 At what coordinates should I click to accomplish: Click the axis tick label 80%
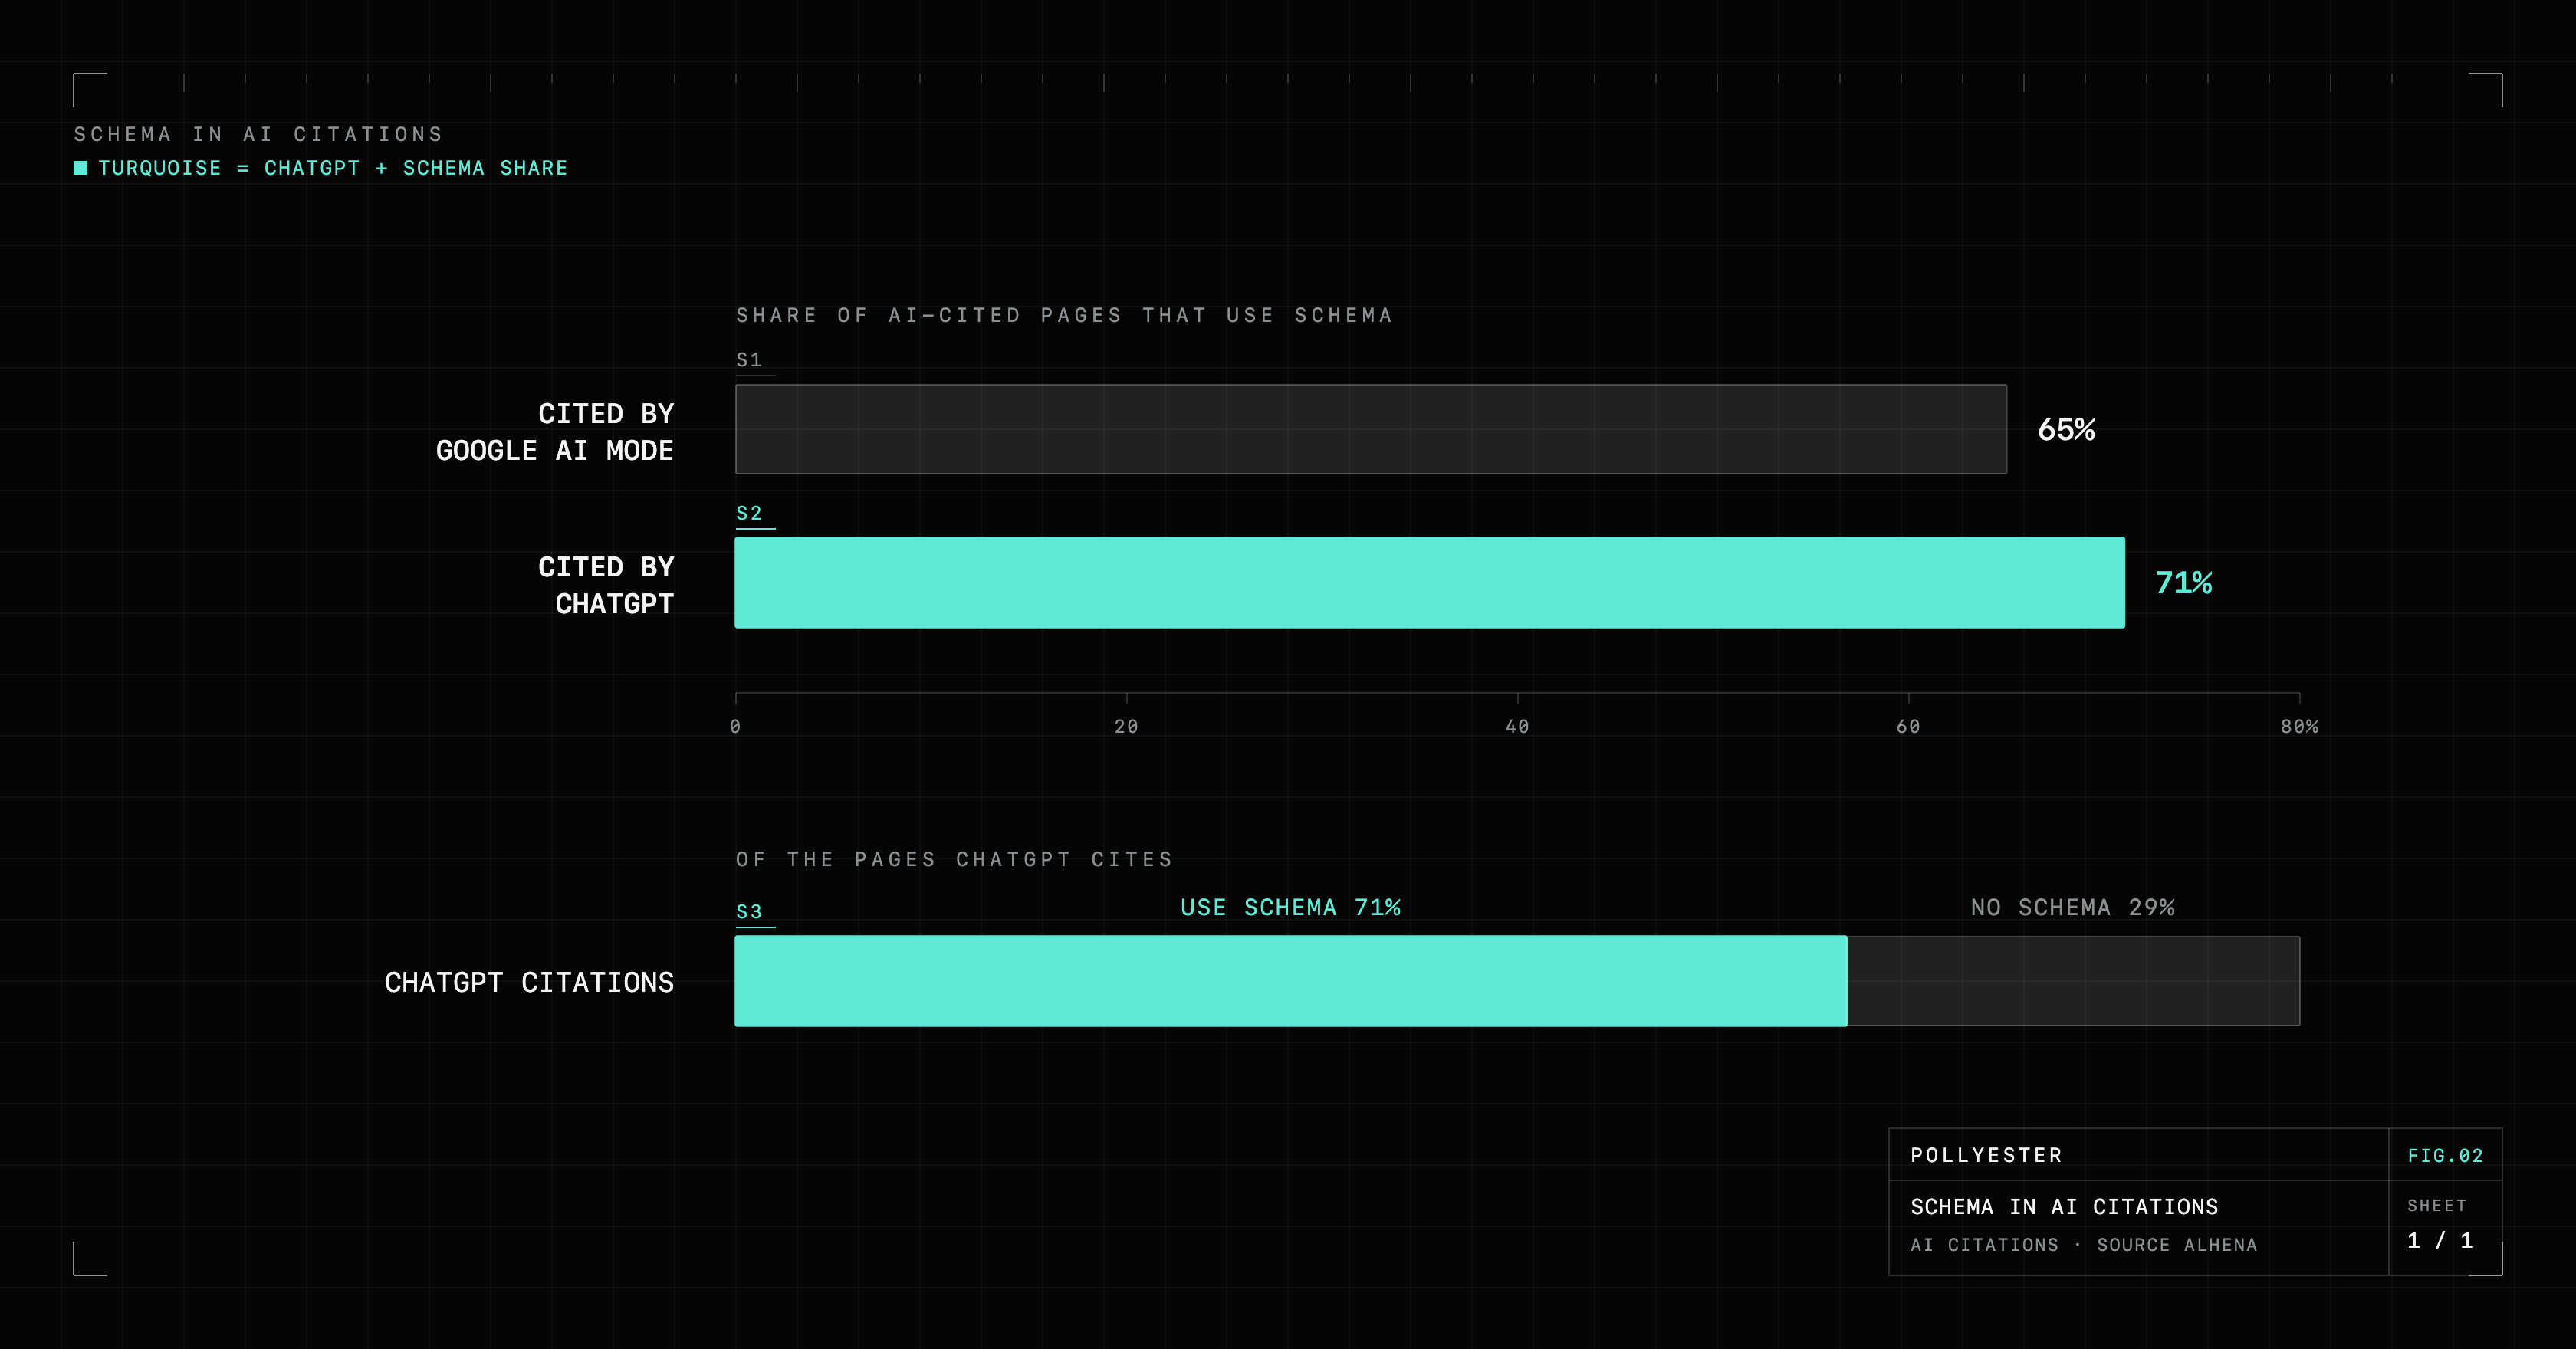[2299, 727]
